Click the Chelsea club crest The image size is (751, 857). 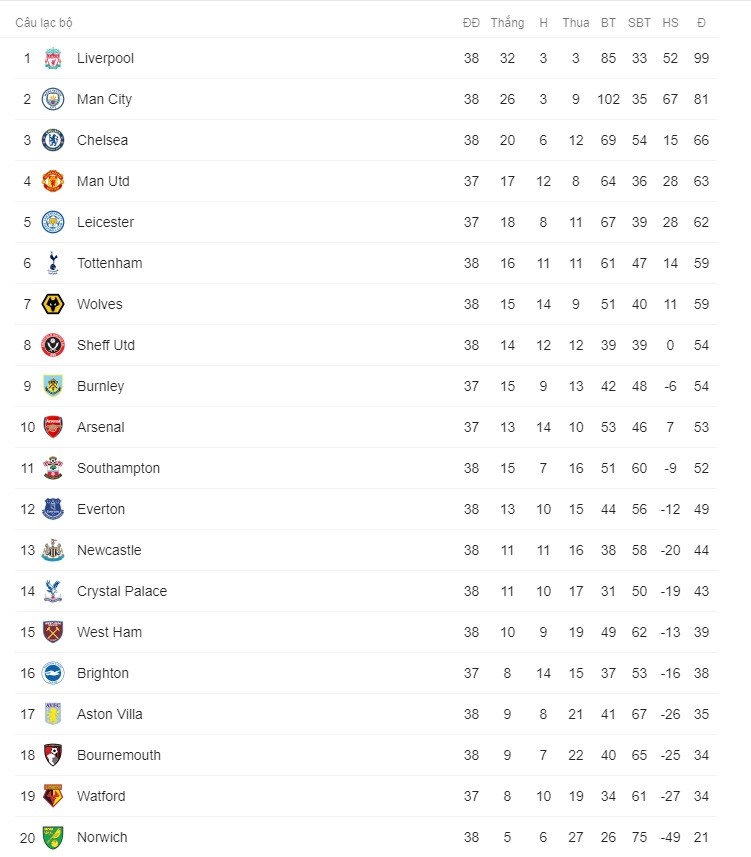pos(53,140)
